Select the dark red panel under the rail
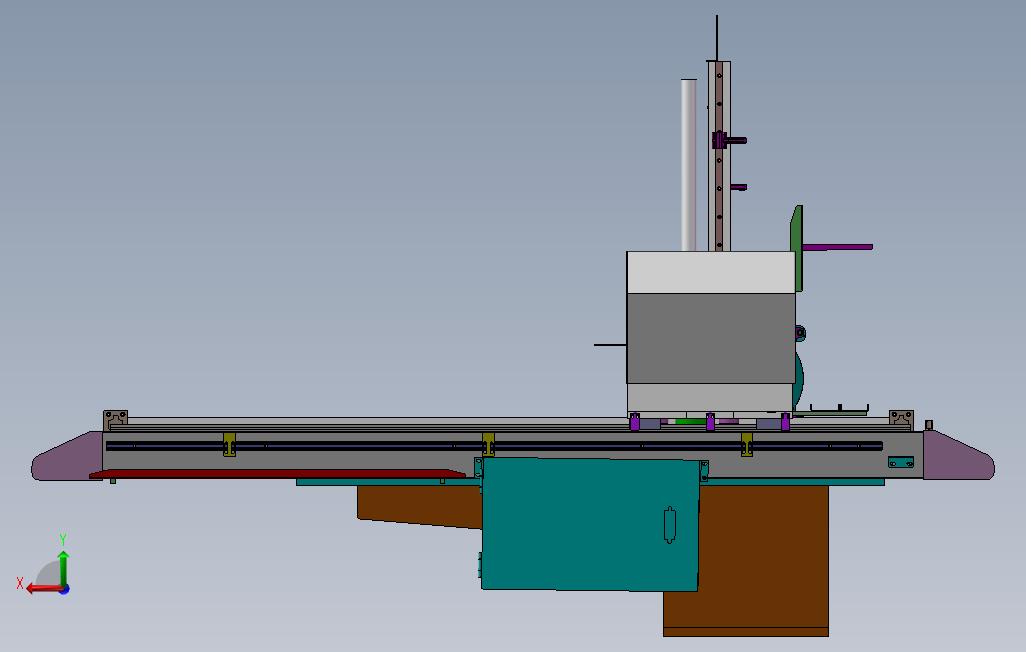This screenshot has width=1026, height=652. (277, 473)
